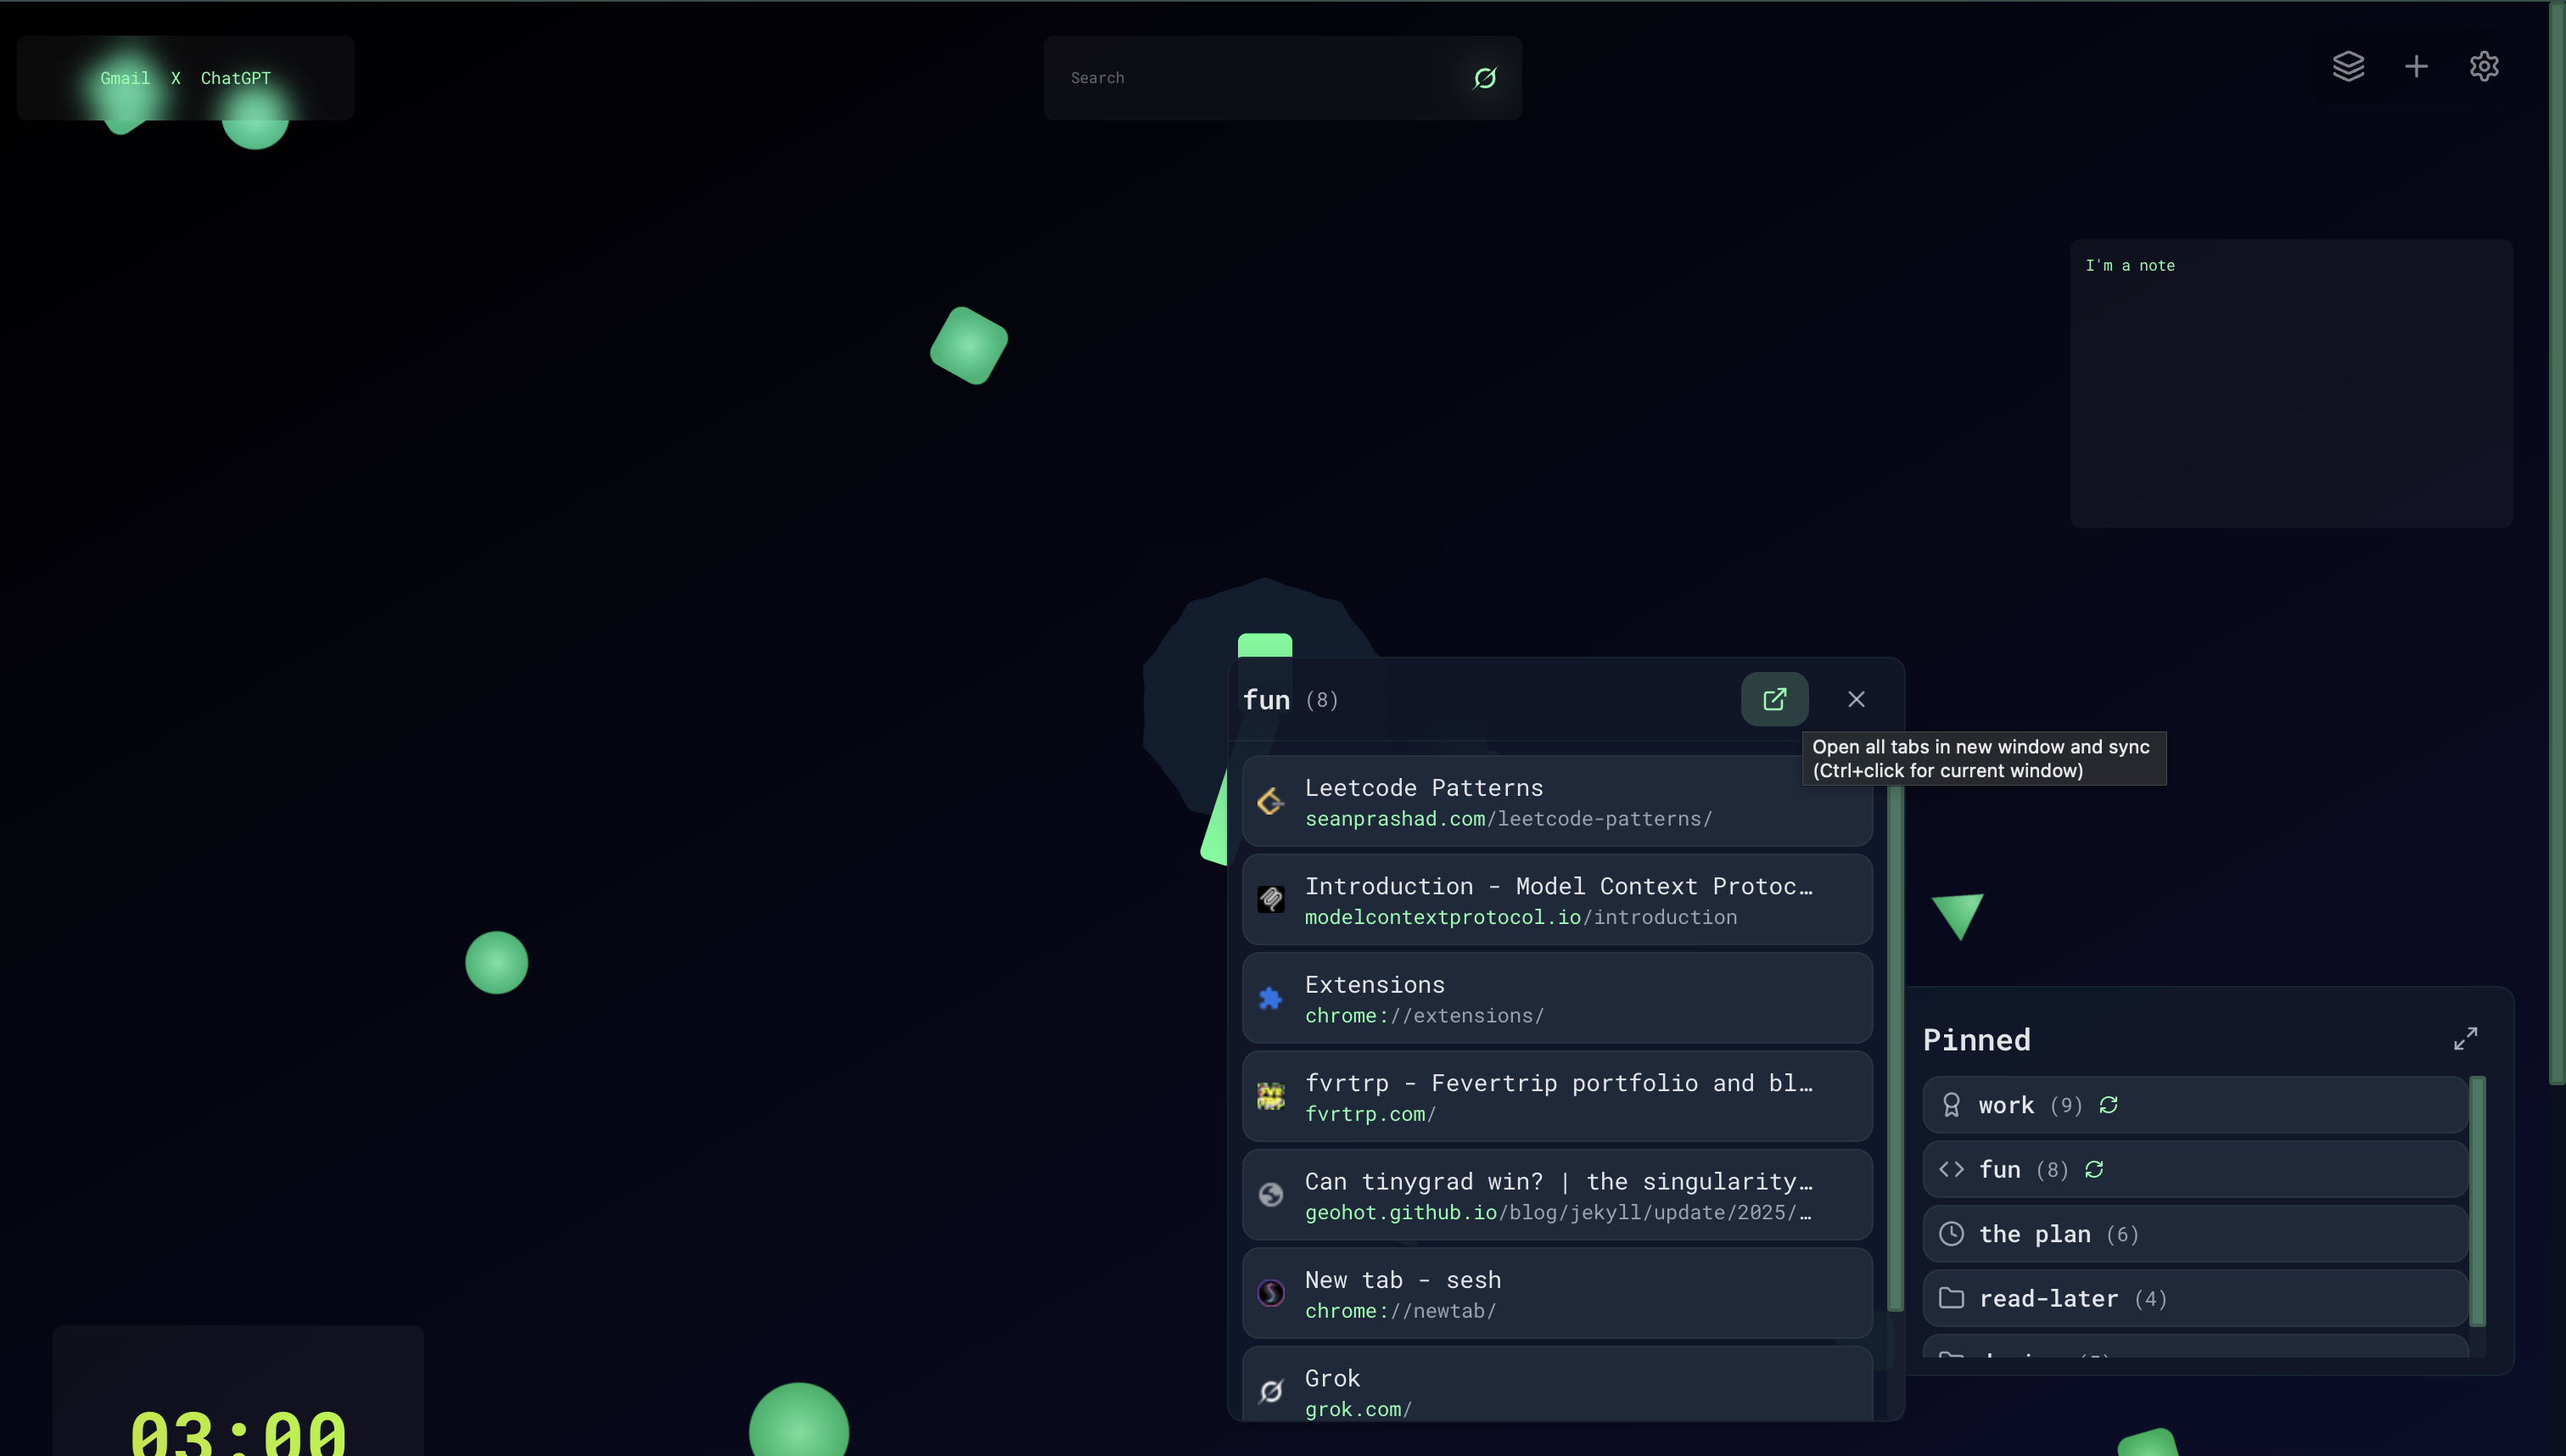Click the layers stack icon
This screenshot has width=2566, height=1456.
(x=2348, y=66)
